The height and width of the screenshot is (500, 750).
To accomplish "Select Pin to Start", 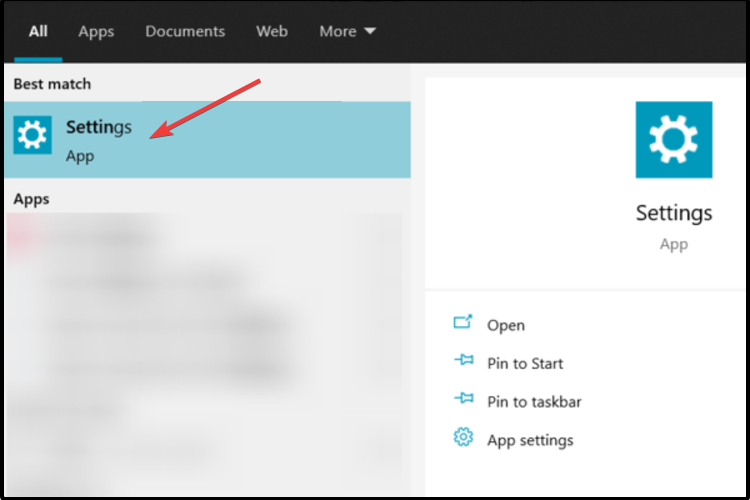I will click(x=525, y=364).
